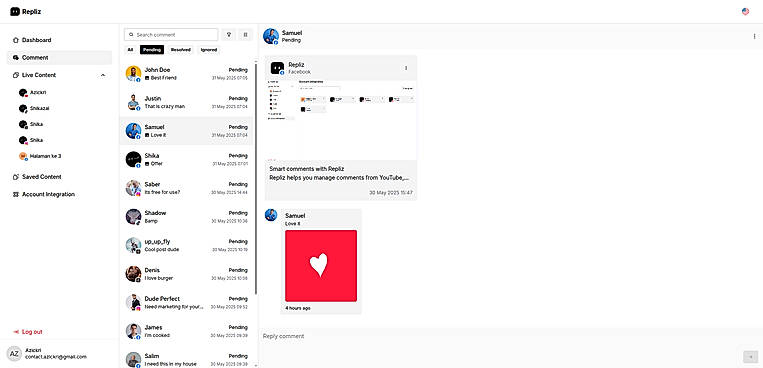Click the comment list scrollbar
Image resolution: width=763 pixels, height=368 pixels.
(x=256, y=179)
